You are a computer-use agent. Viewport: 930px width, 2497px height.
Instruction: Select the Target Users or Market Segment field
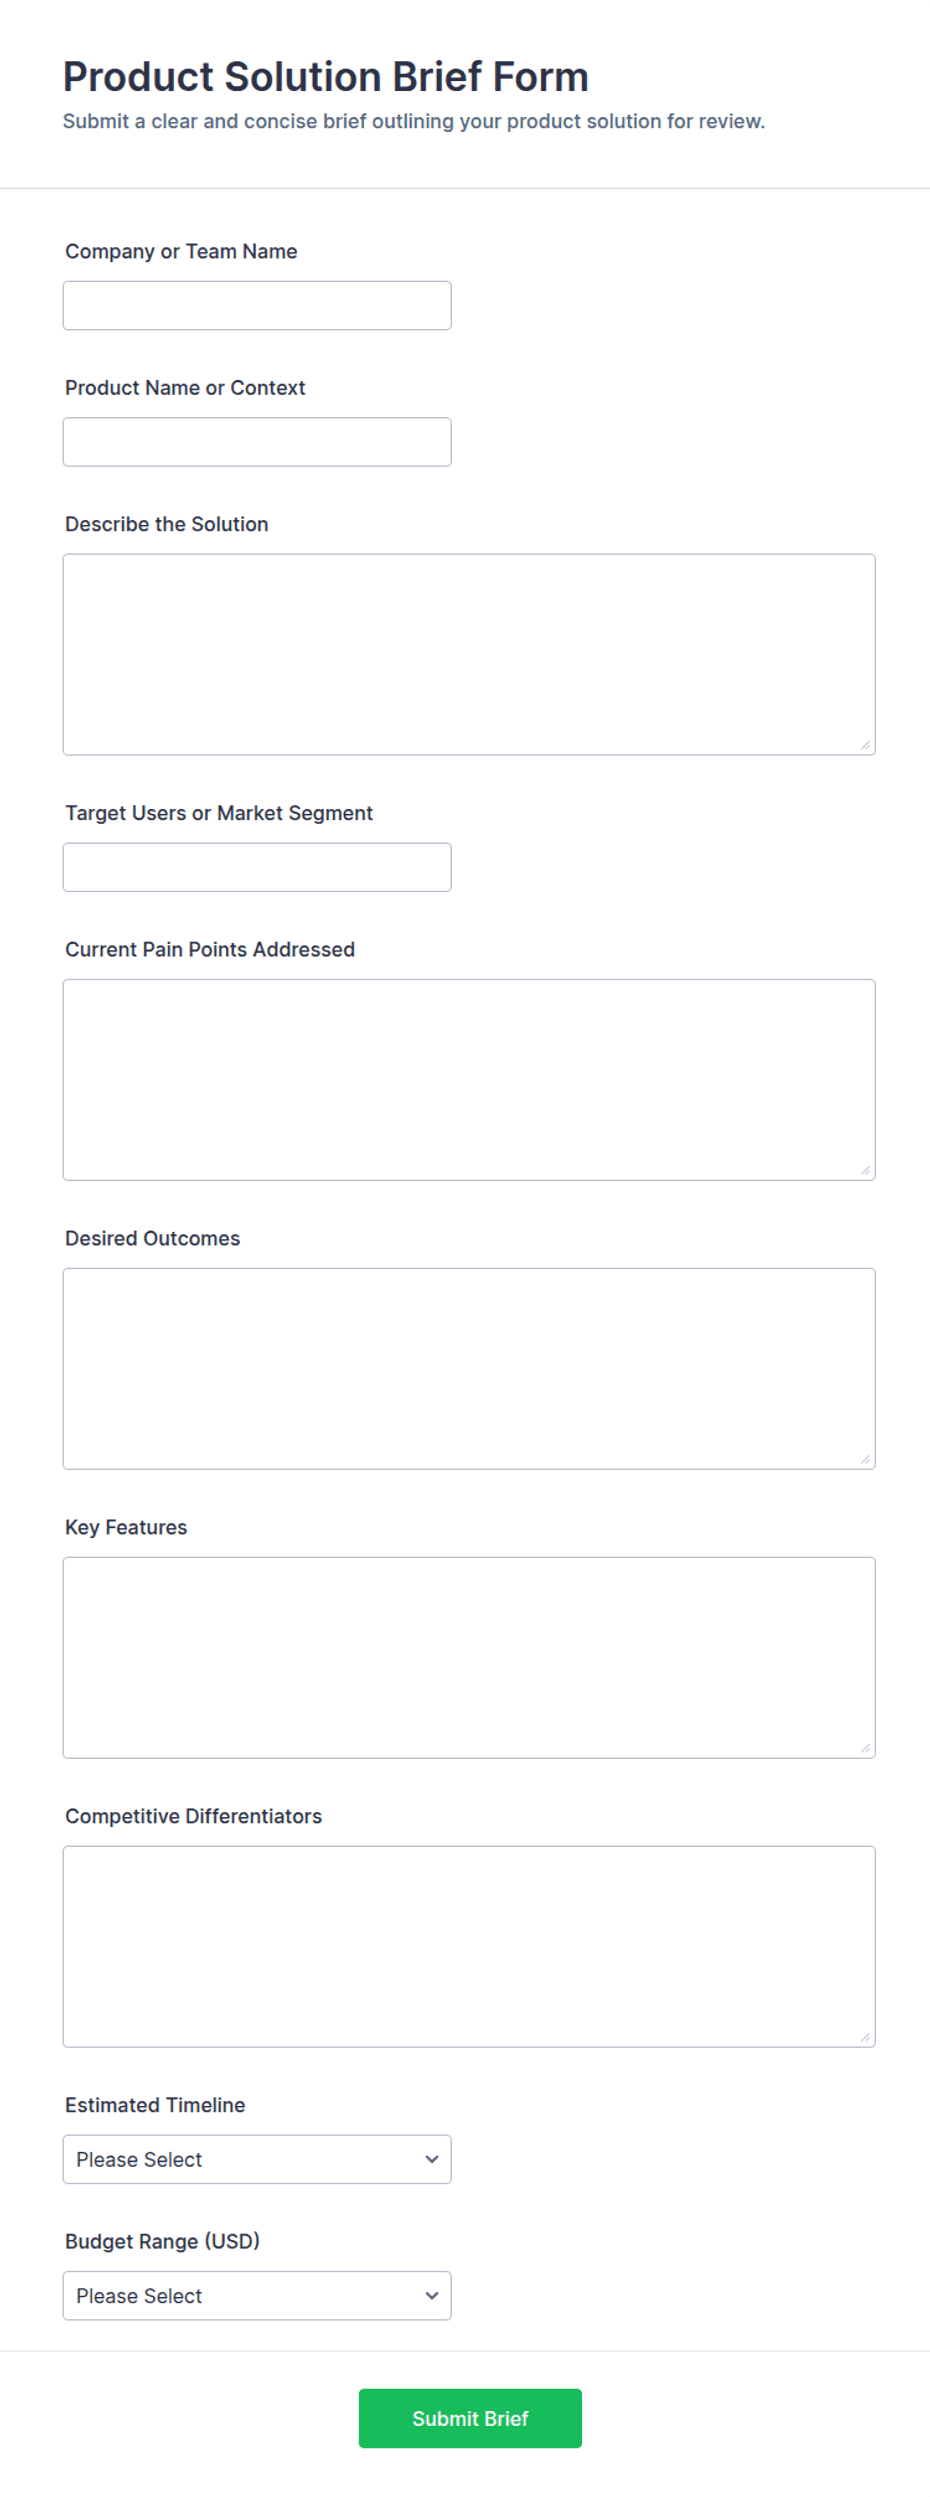click(257, 867)
